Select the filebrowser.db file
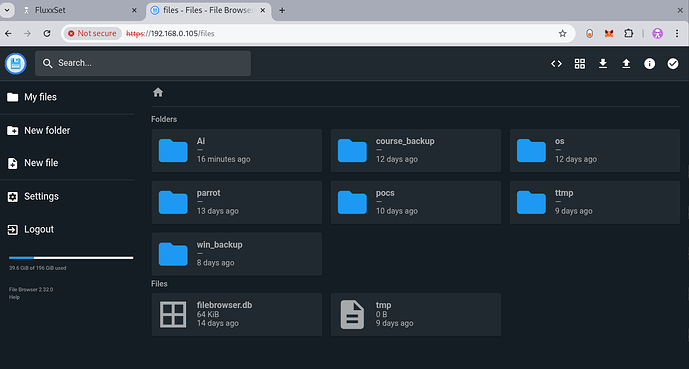The height and width of the screenshot is (369, 689). click(236, 315)
